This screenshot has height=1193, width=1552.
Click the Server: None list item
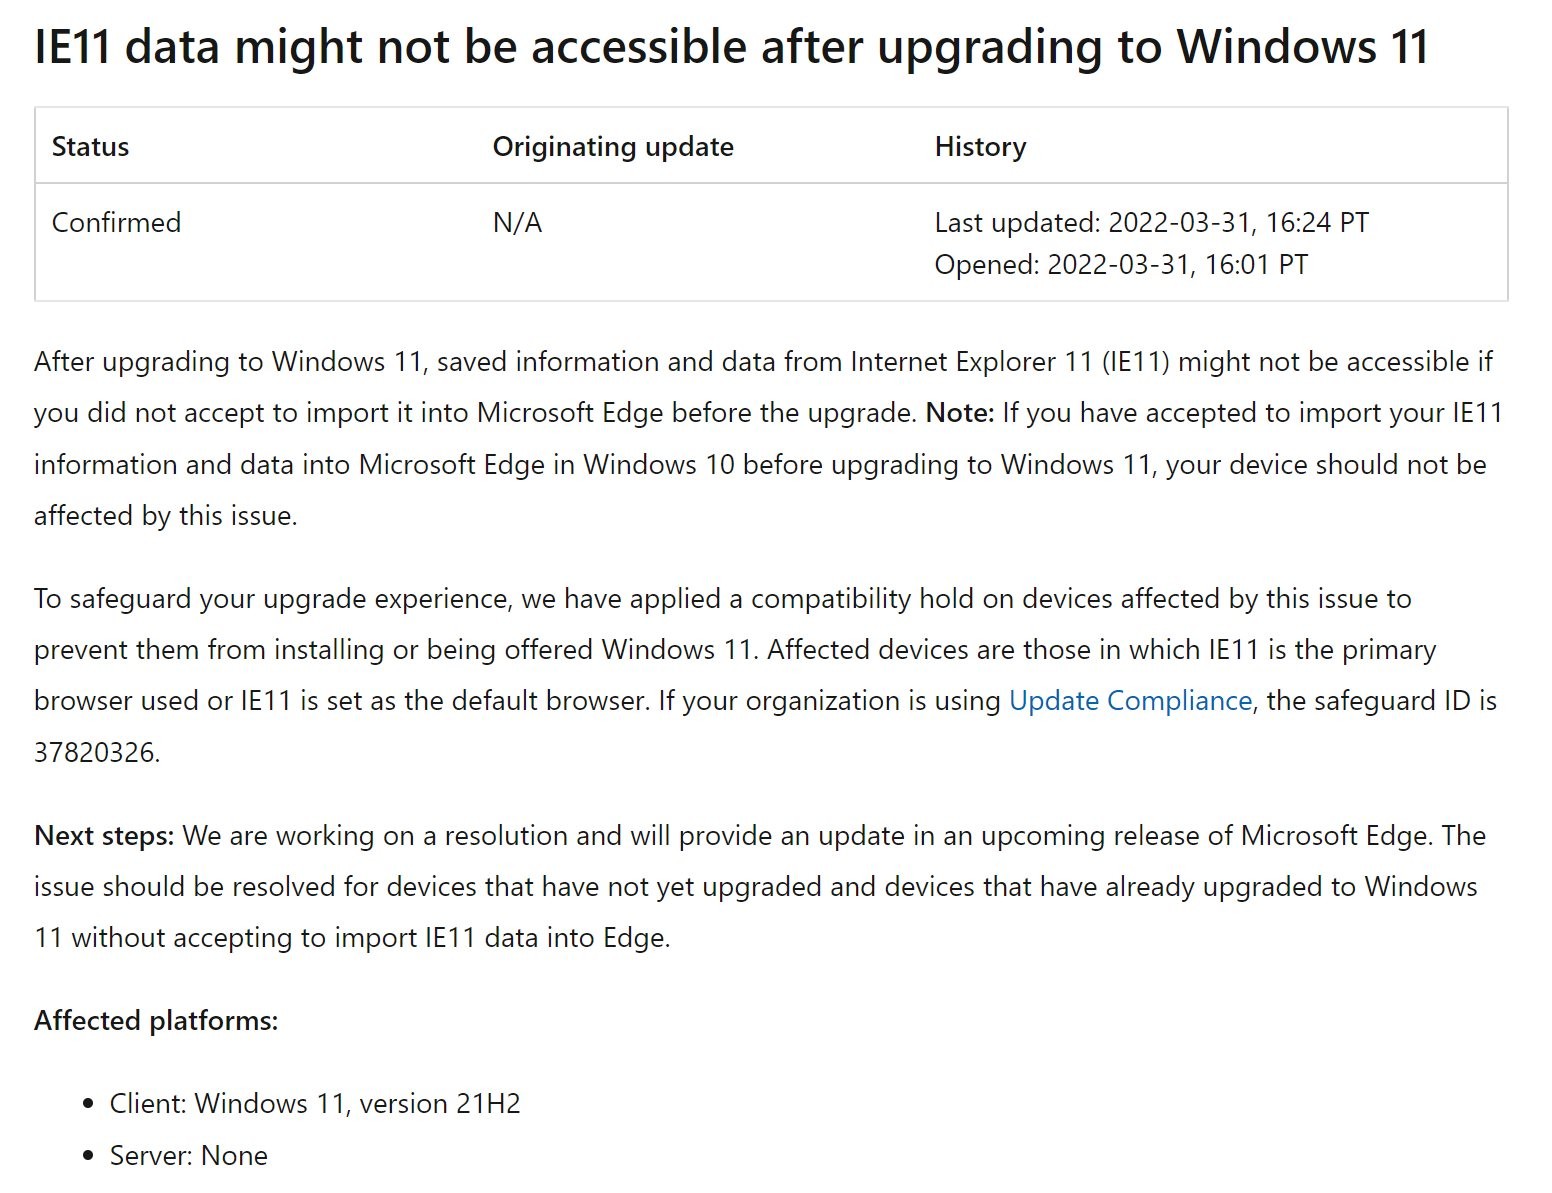tap(189, 1156)
